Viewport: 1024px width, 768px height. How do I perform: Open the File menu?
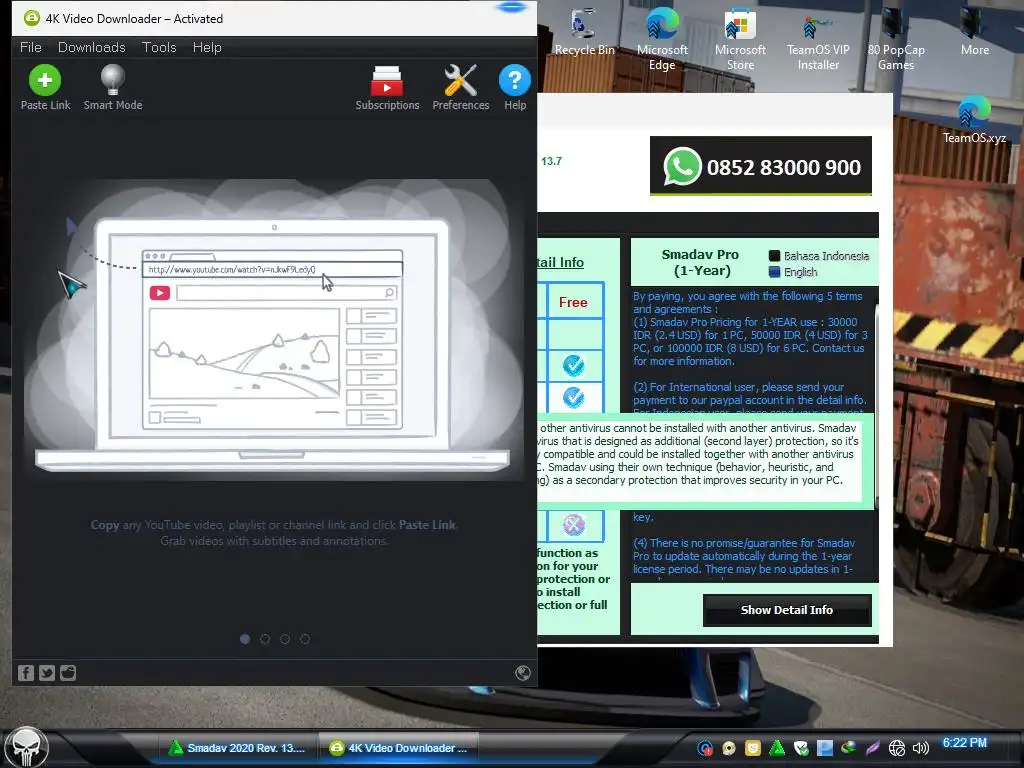click(31, 47)
